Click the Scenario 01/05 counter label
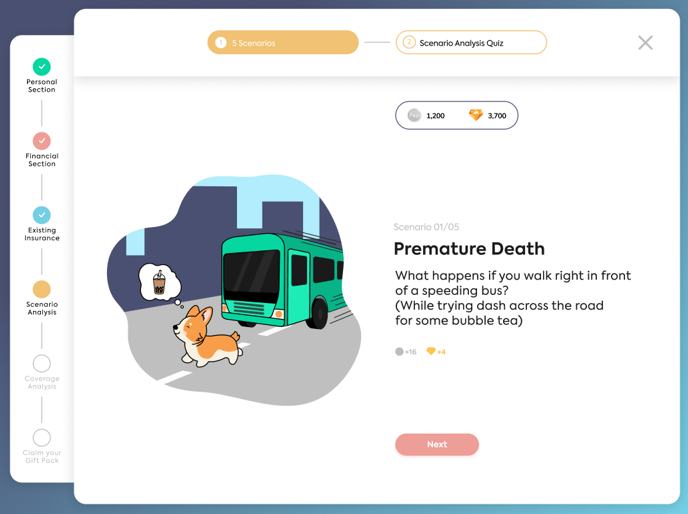The image size is (688, 514). (x=426, y=227)
